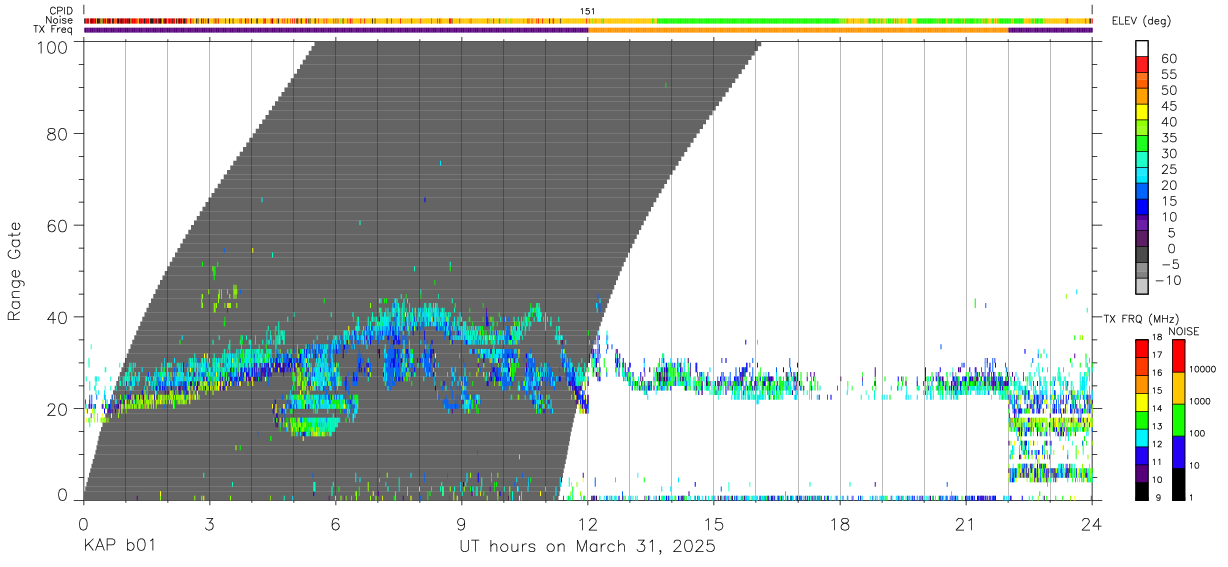Select the green 100-1000 NOISE swatch

1178,420
